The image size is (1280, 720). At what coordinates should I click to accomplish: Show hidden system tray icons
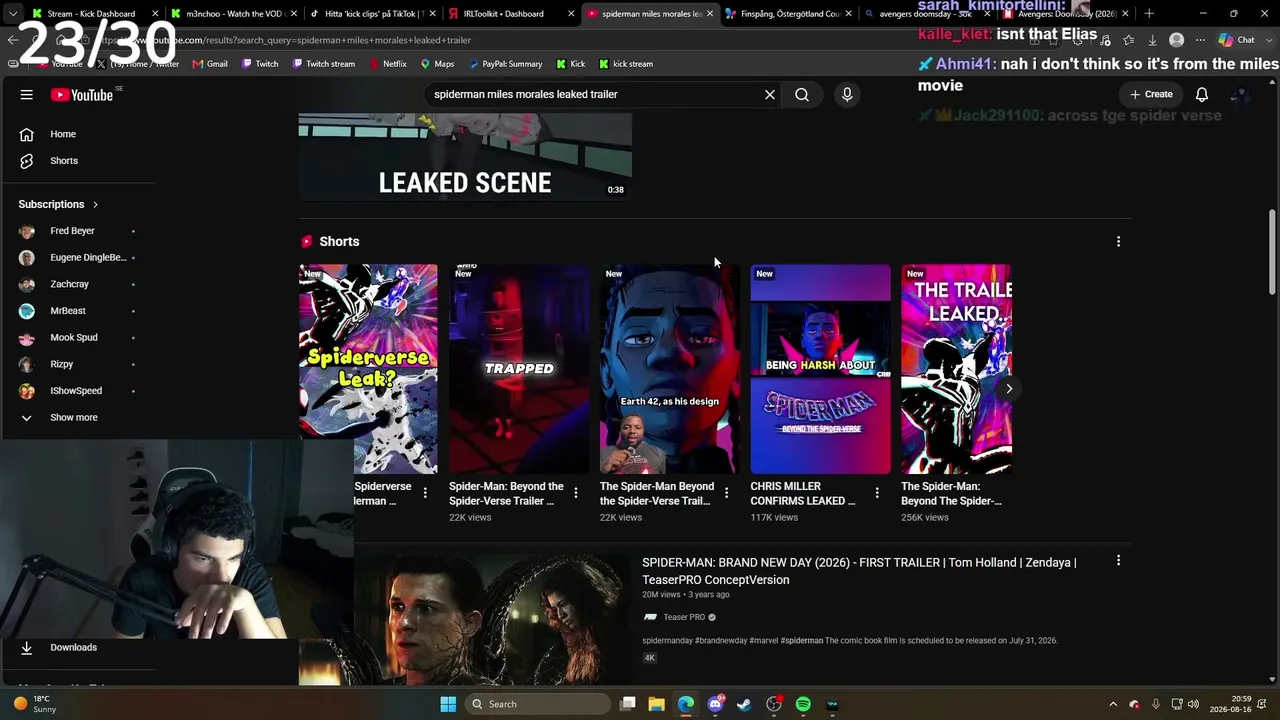click(1113, 704)
